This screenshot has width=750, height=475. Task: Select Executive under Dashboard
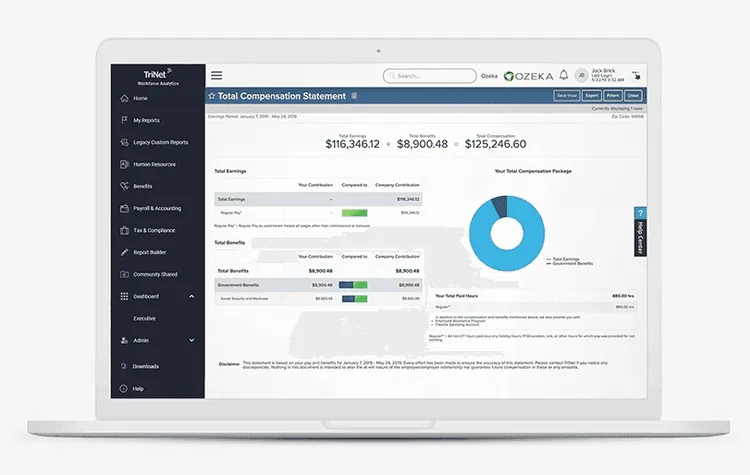coord(145,317)
